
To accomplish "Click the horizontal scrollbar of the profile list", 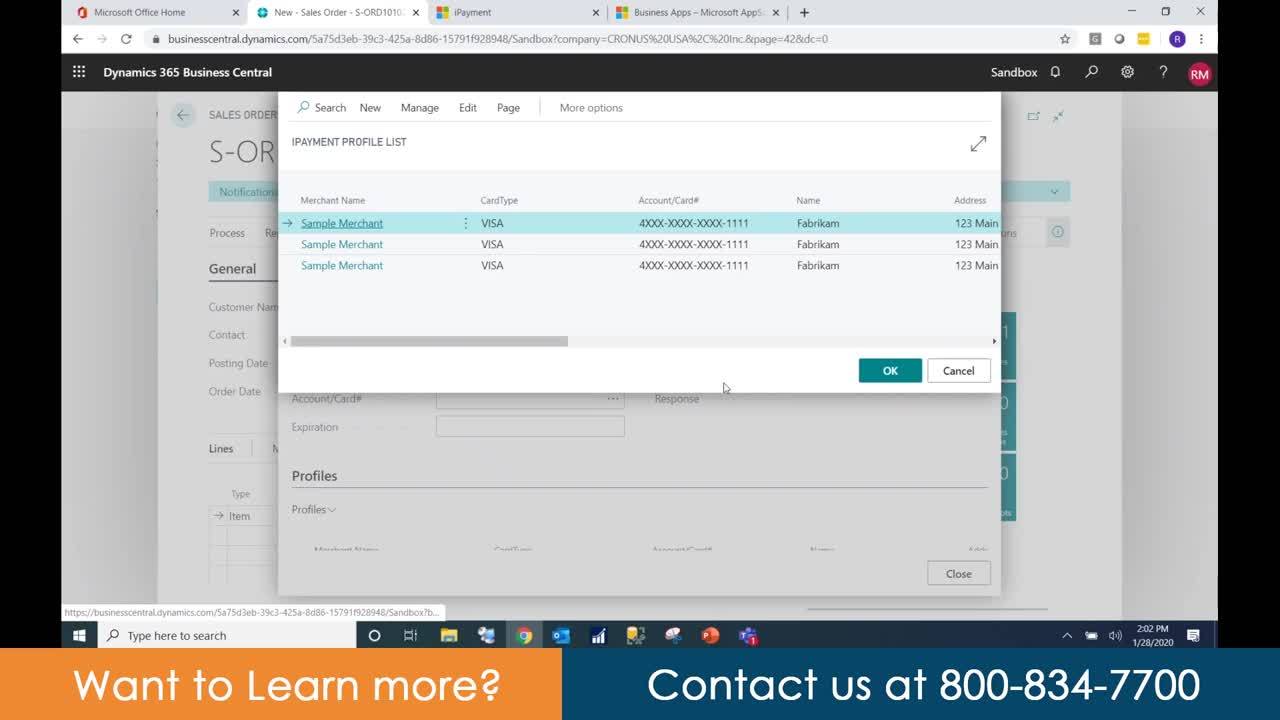I will (429, 341).
